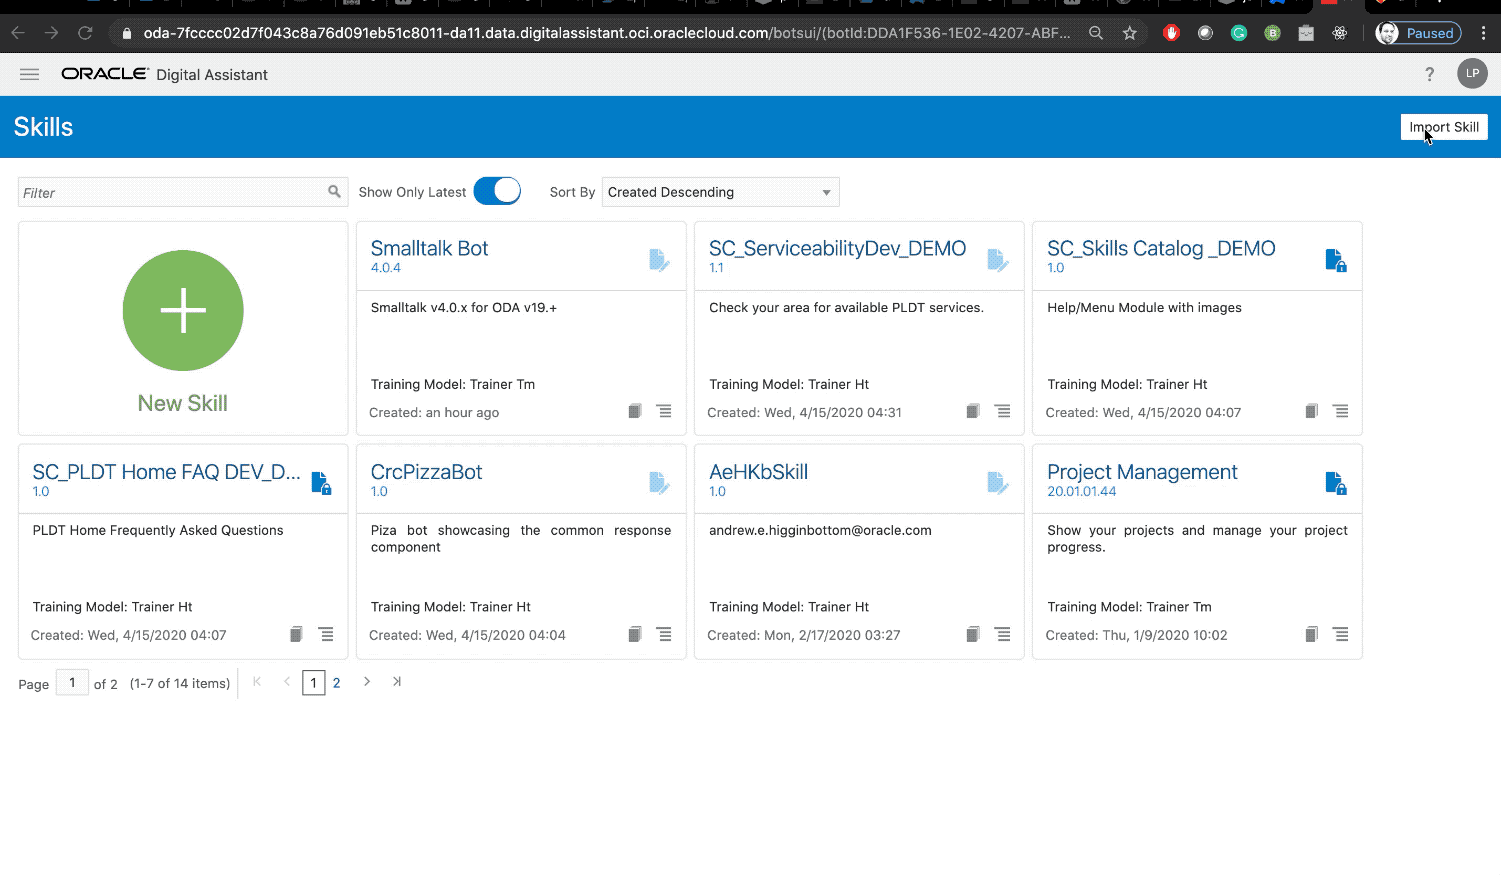Click the Smalltalk Bot draft document icon

[x=659, y=260]
